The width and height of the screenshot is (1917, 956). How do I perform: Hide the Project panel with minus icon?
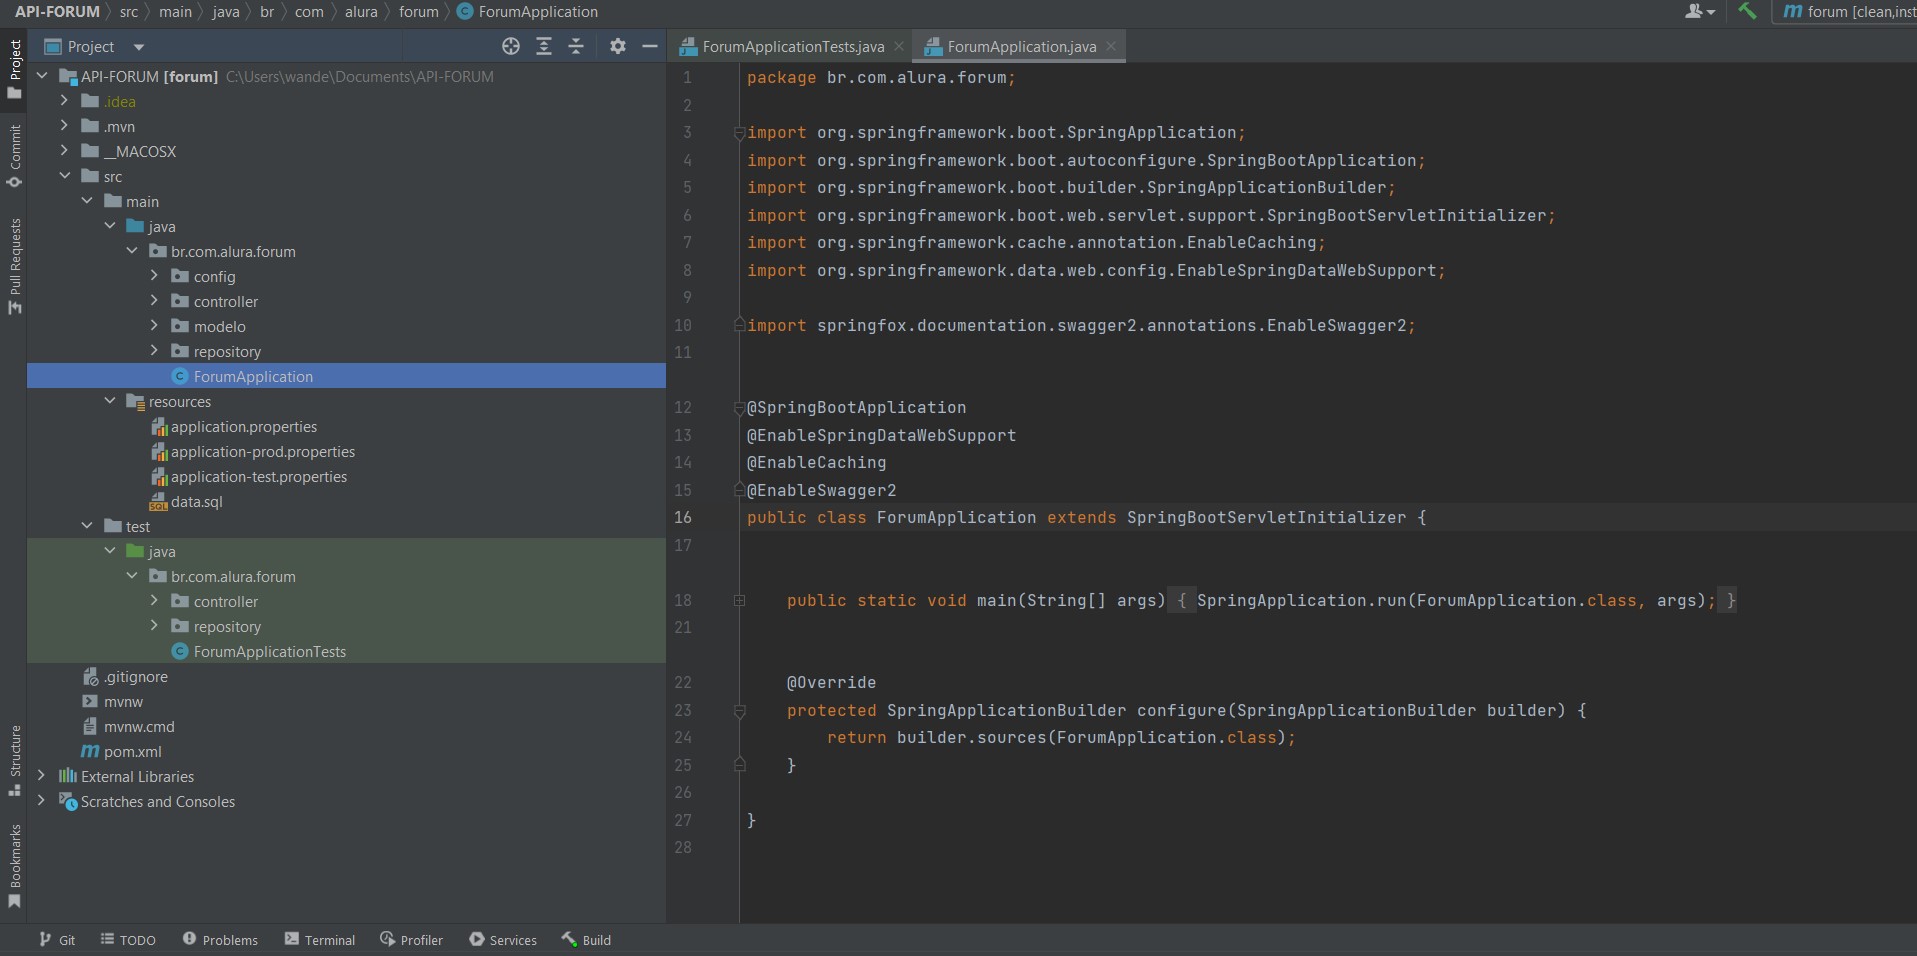tap(650, 46)
